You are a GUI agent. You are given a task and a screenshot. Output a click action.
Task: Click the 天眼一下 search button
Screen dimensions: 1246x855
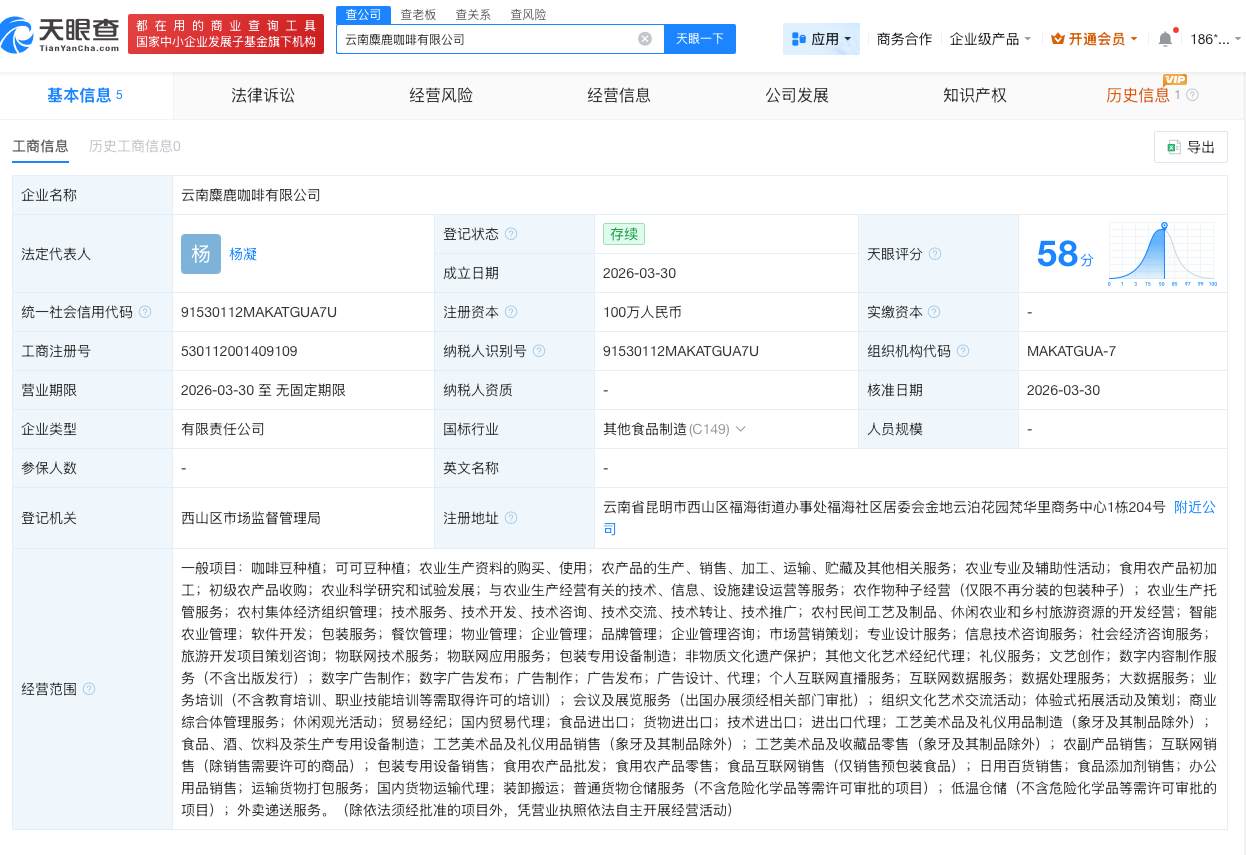click(x=699, y=38)
